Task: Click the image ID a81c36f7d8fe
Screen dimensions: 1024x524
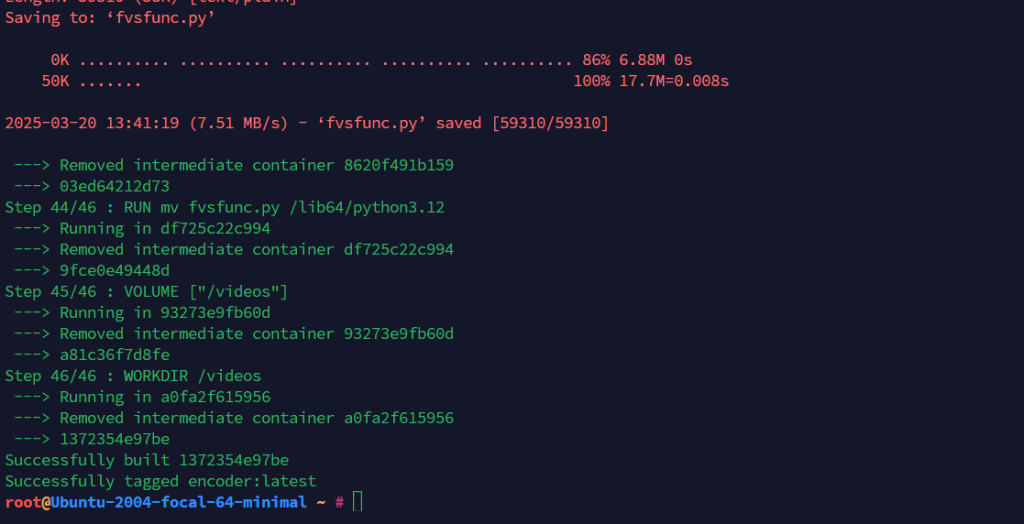Action: [115, 355]
